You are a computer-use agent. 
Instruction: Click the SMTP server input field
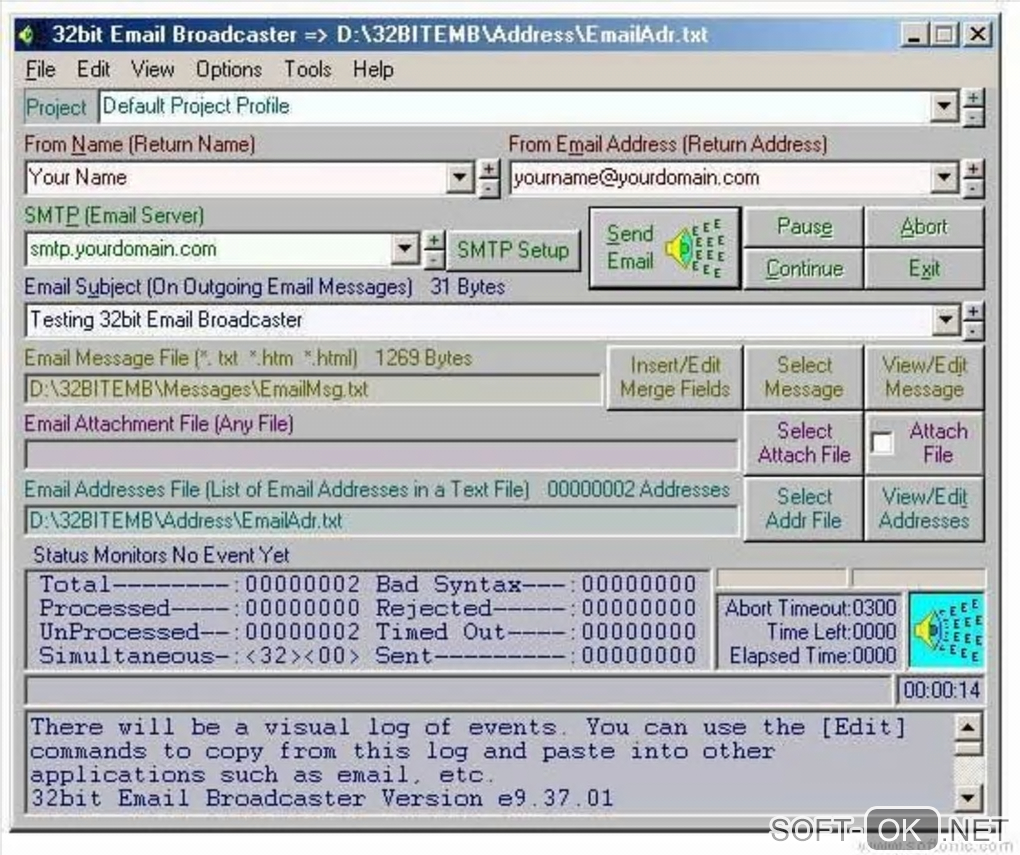[x=209, y=249]
